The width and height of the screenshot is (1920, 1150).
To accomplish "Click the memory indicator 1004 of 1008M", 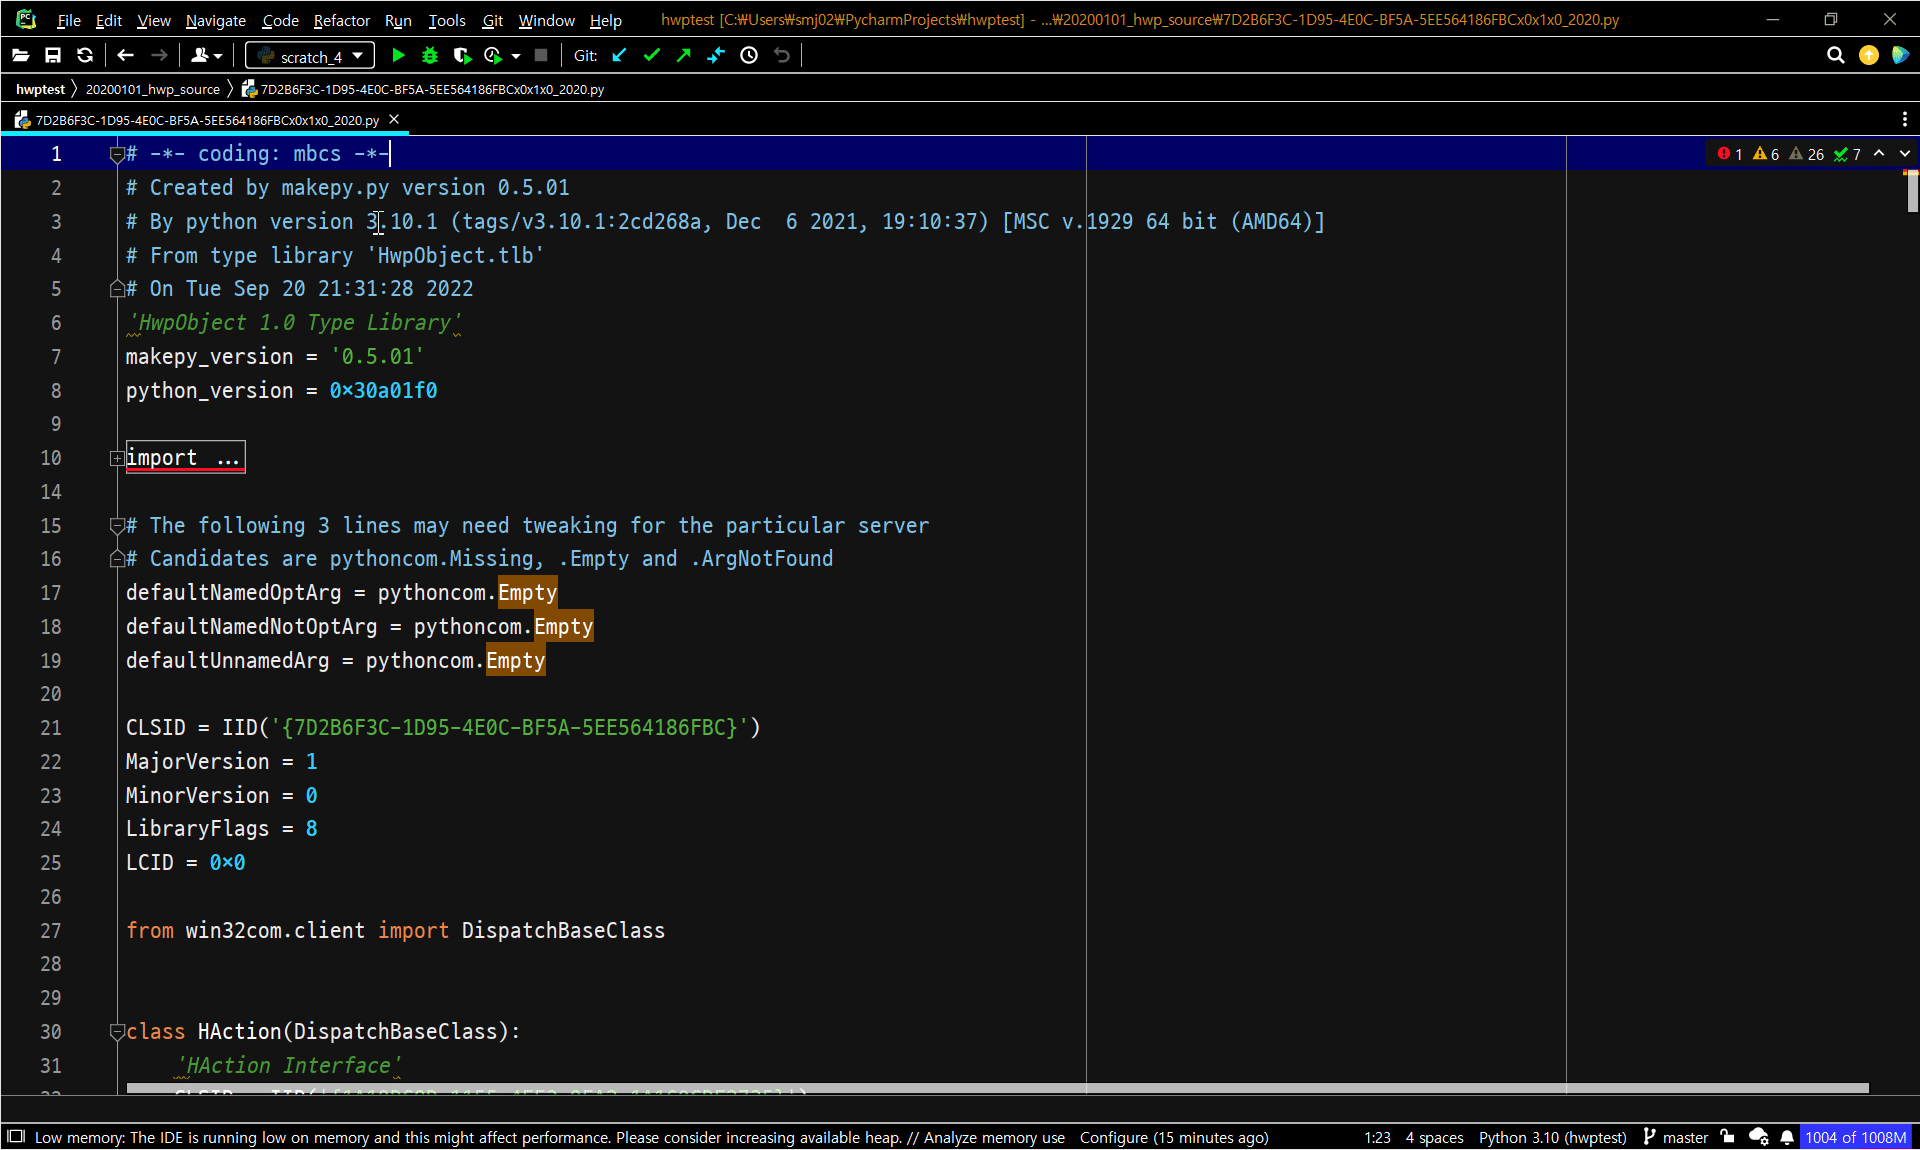I will tap(1855, 1137).
